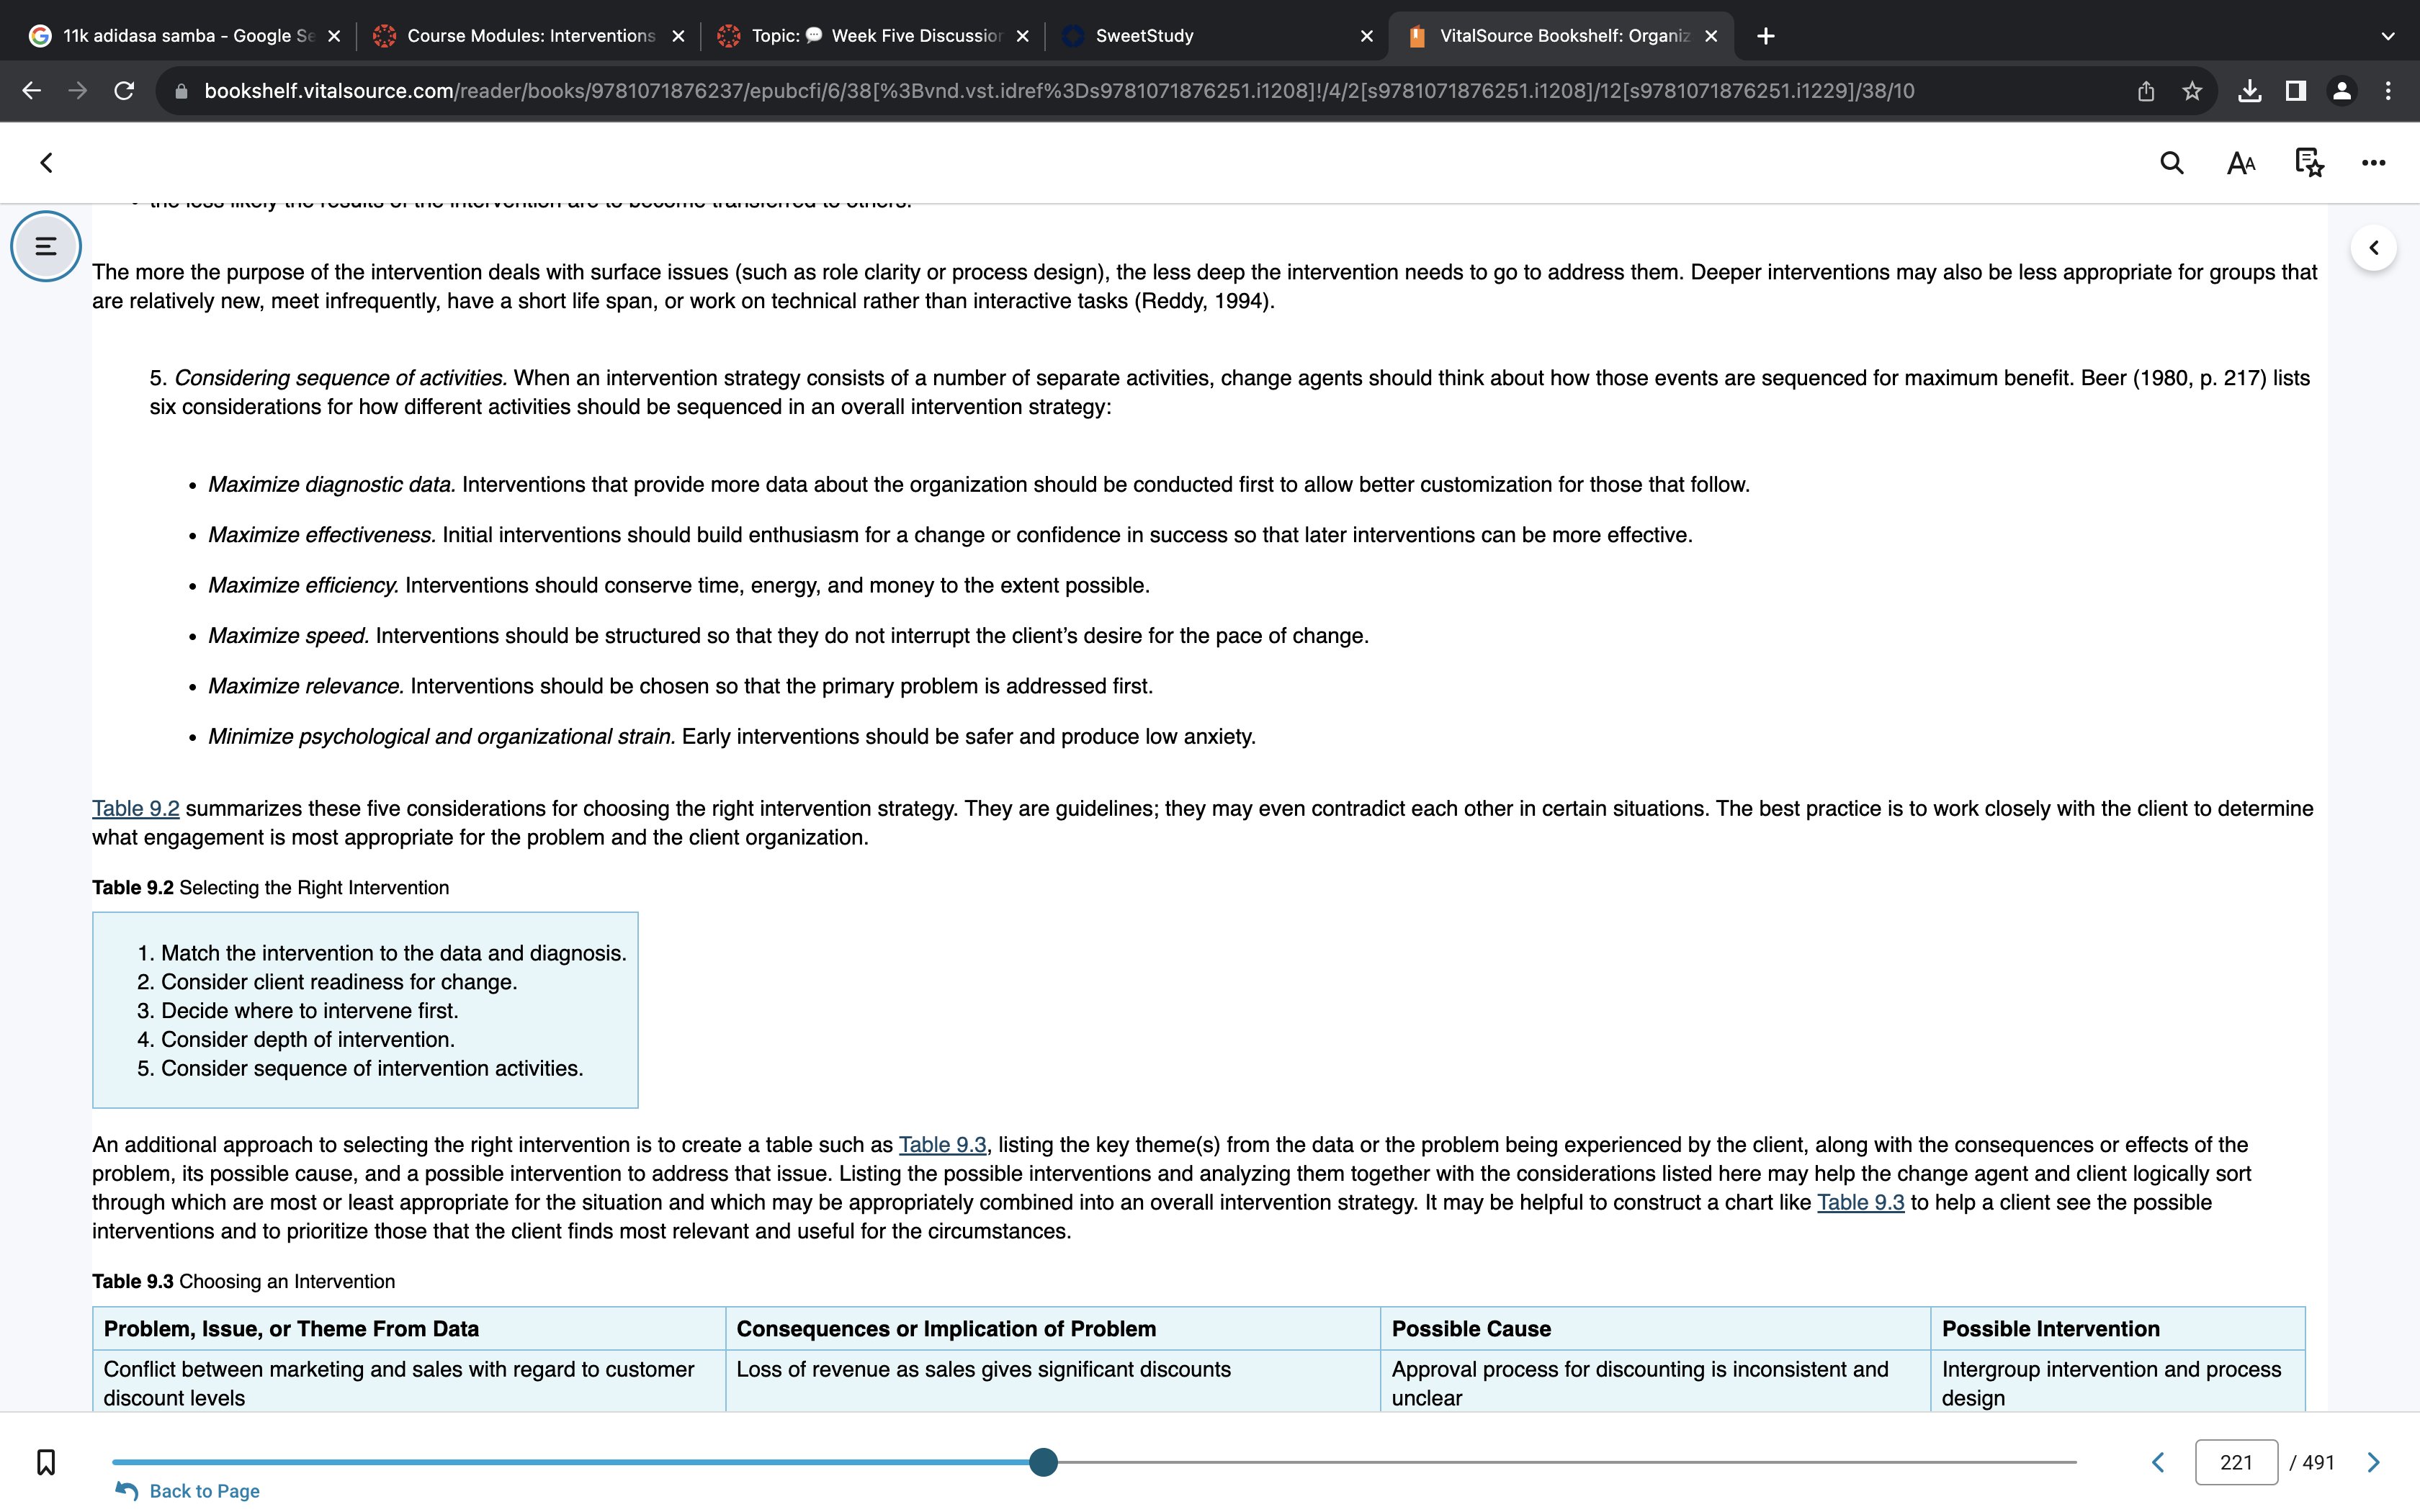This screenshot has height=1512, width=2420.
Task: Go to next page arrow
Action: (x=2374, y=1462)
